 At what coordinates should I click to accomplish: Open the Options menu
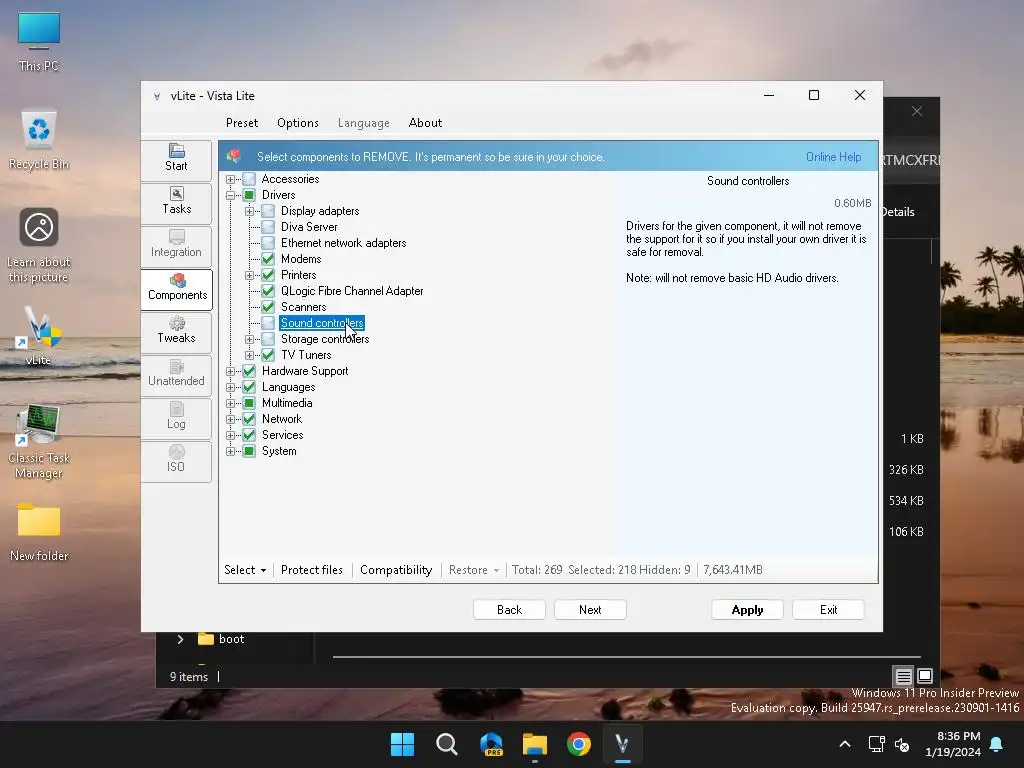(298, 123)
